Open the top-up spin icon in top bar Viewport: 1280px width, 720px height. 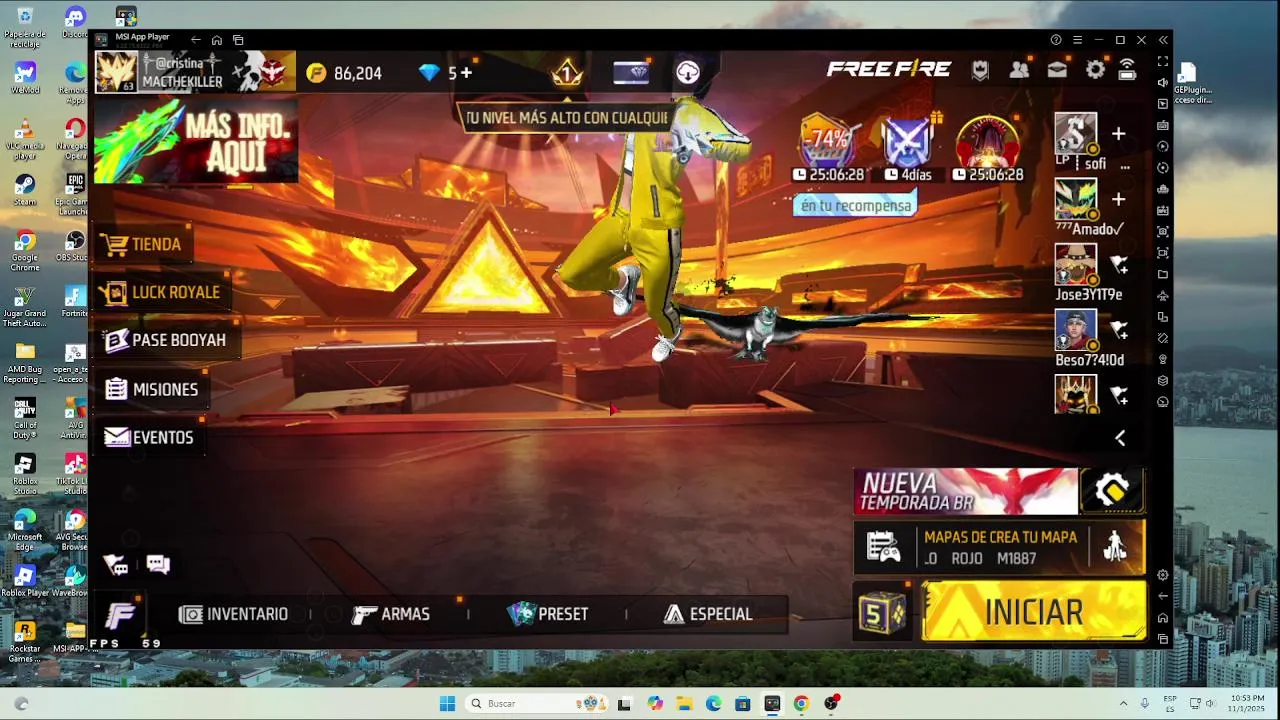tap(688, 72)
